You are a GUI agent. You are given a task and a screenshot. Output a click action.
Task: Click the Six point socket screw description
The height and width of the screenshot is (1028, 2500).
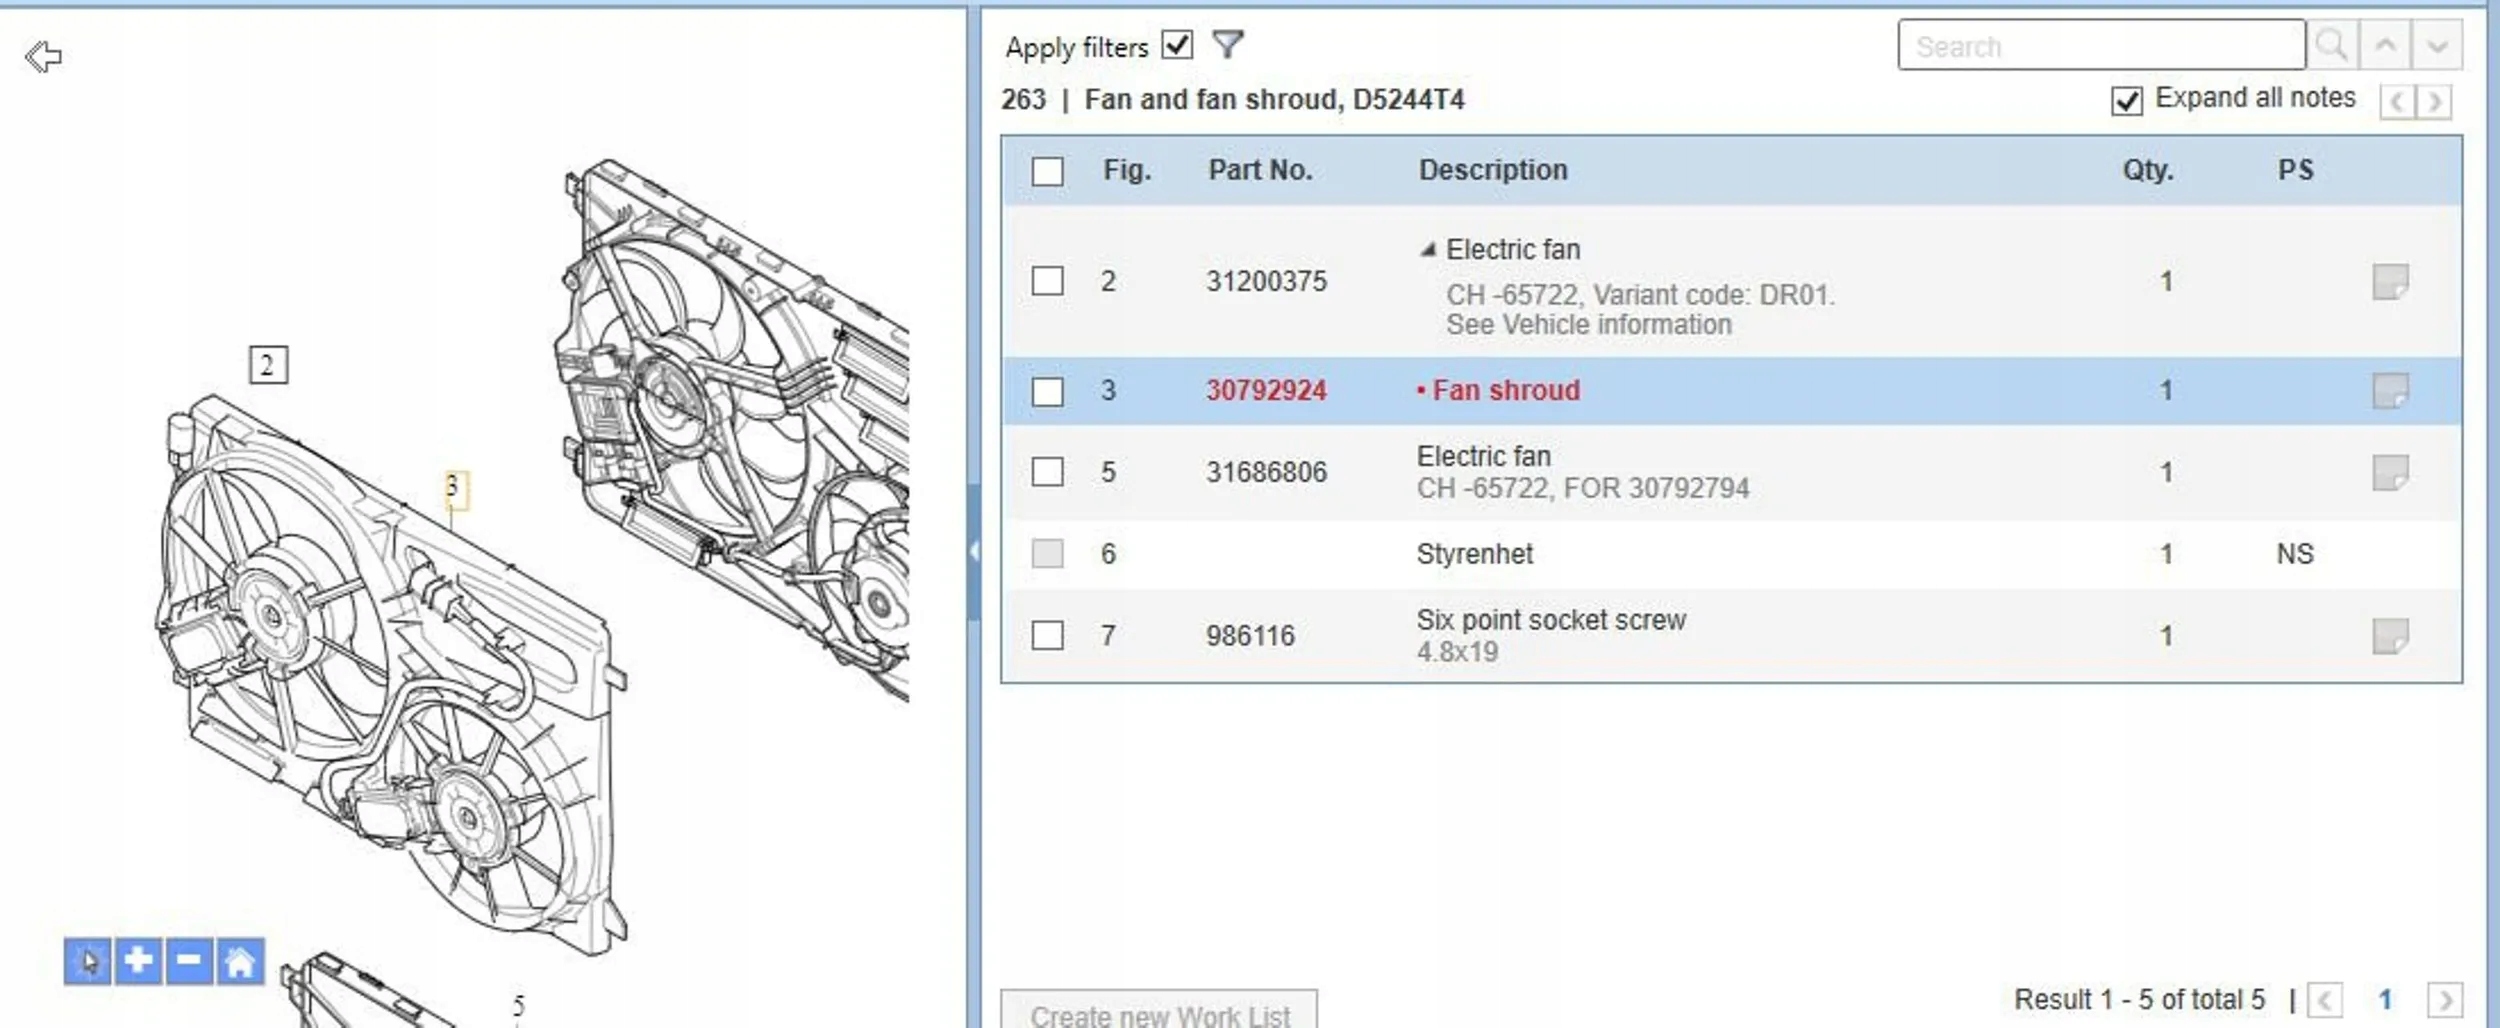(1551, 620)
